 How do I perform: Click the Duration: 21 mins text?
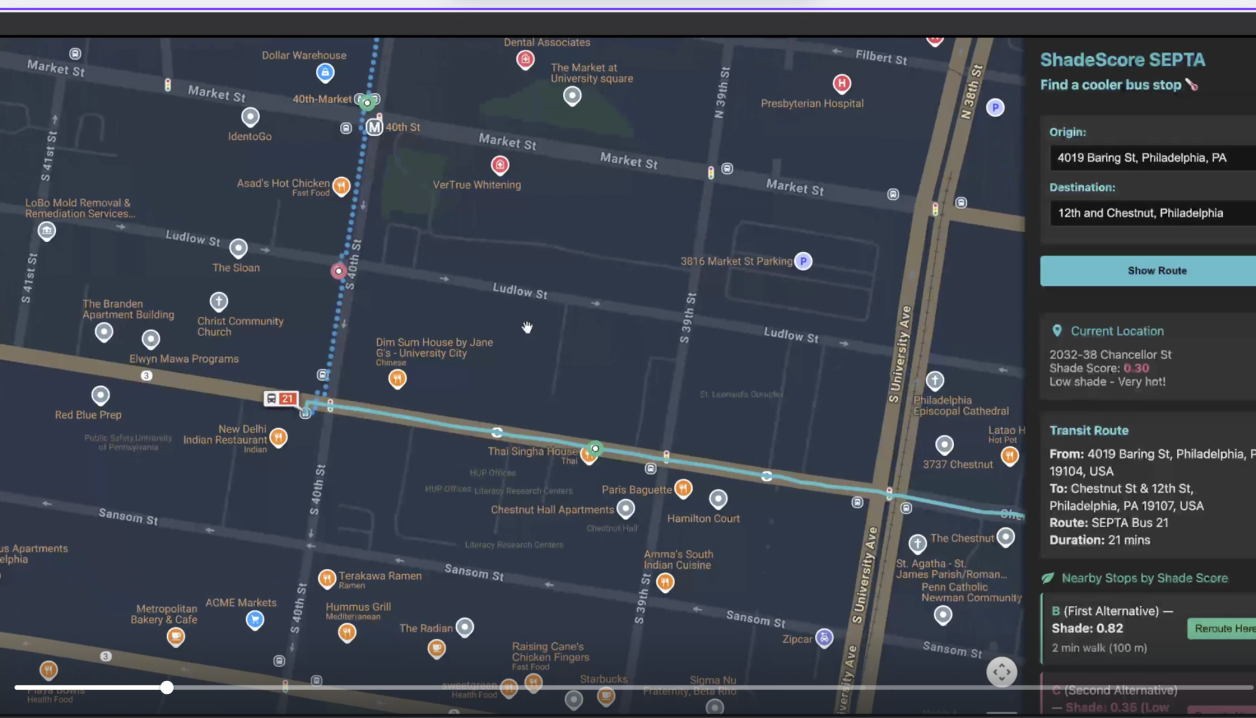click(1099, 540)
